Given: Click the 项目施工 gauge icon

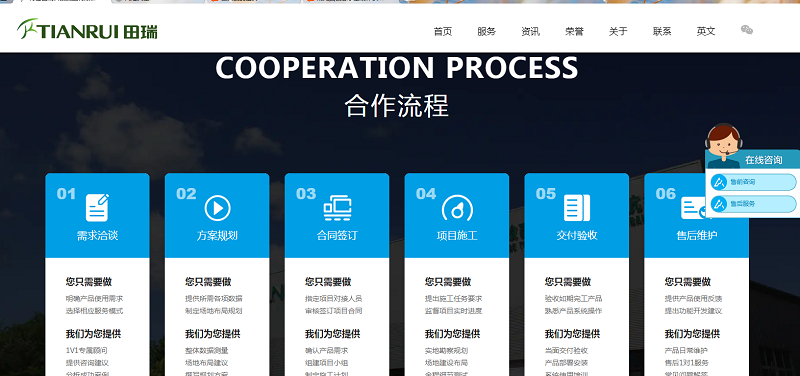Looking at the screenshot, I should coord(457,208).
